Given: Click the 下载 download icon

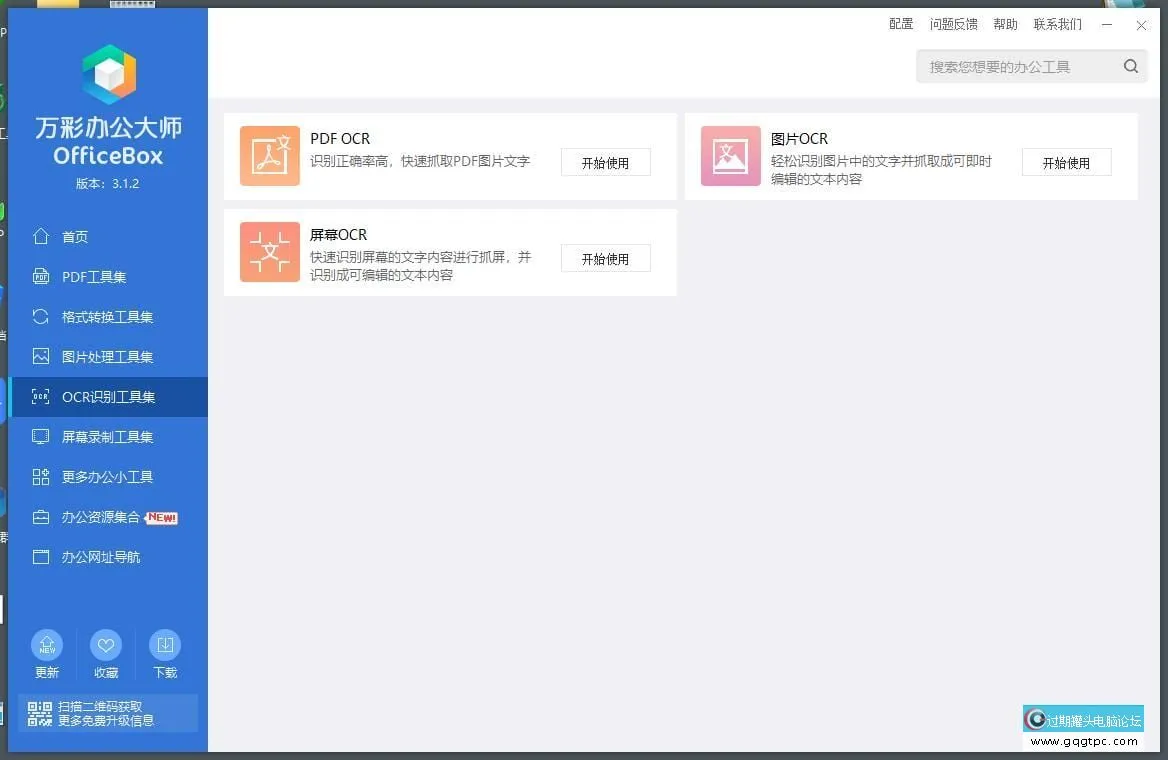Looking at the screenshot, I should coord(165,645).
